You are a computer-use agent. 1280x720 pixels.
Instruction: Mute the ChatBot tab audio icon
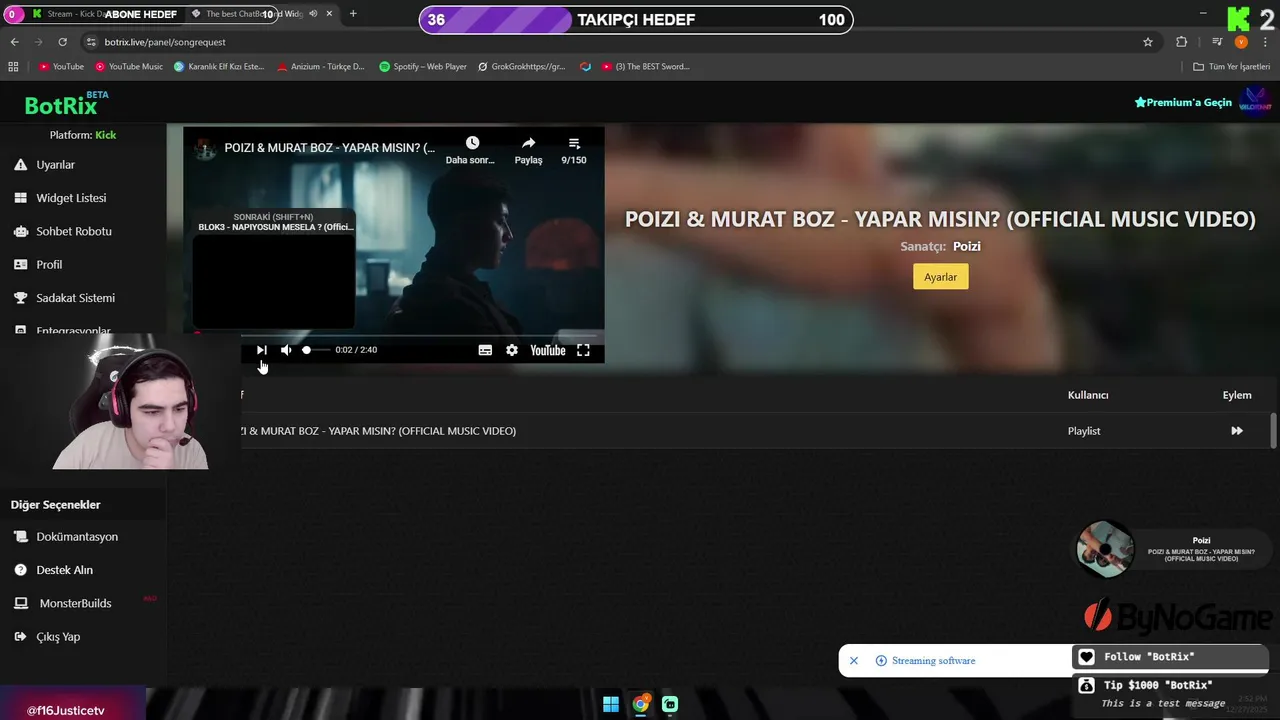(x=313, y=14)
